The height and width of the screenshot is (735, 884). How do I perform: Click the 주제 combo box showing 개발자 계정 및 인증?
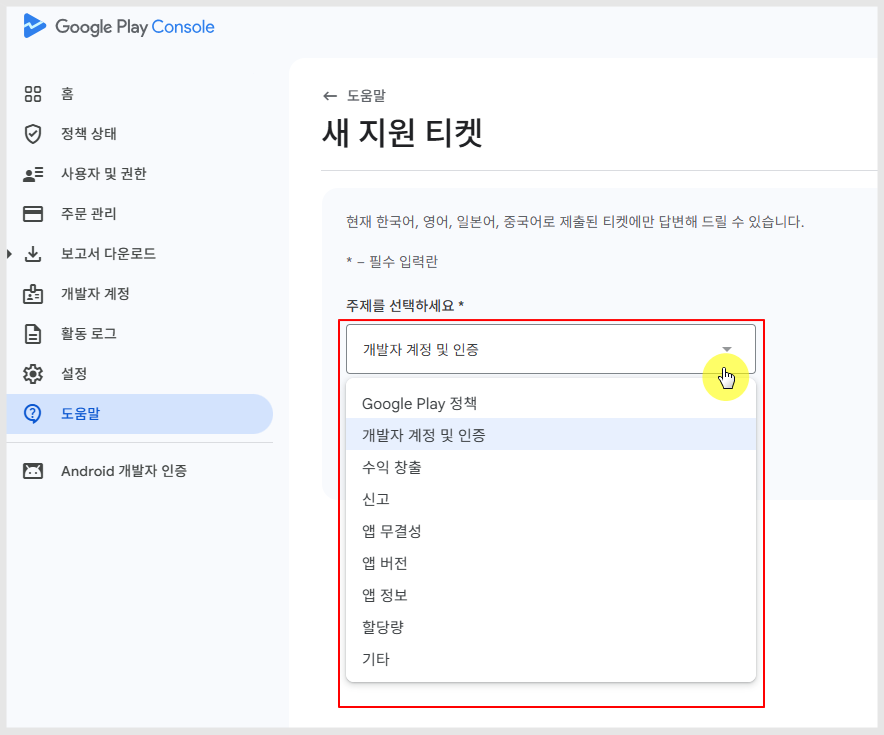530,349
